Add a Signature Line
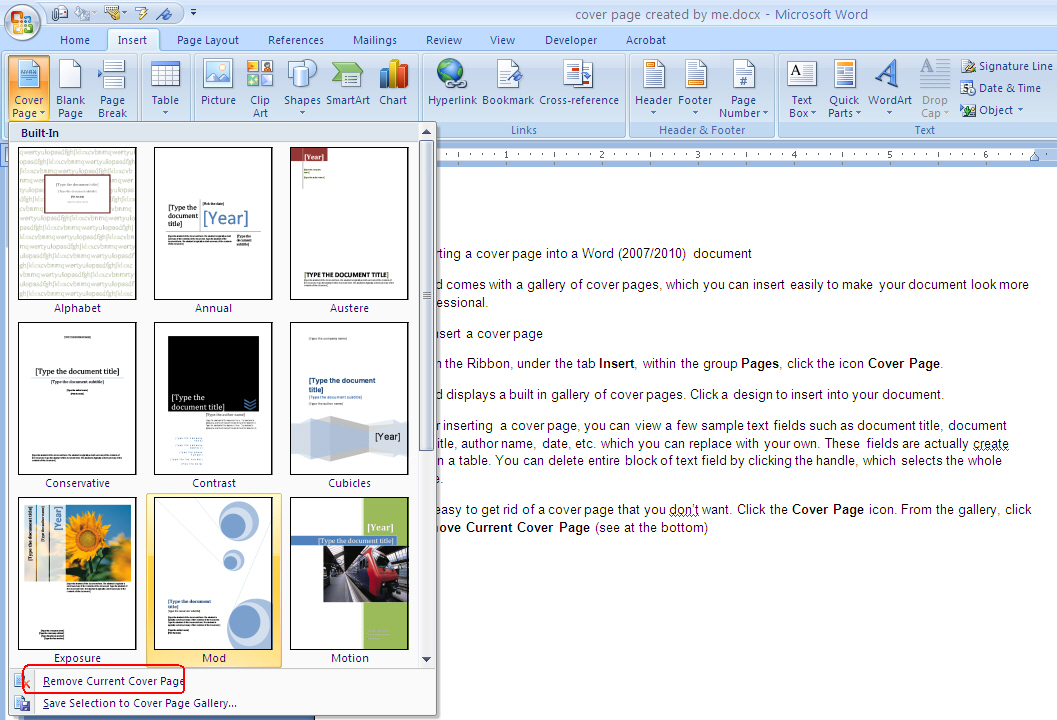Viewport: 1057px width, 720px height. pos(1005,65)
